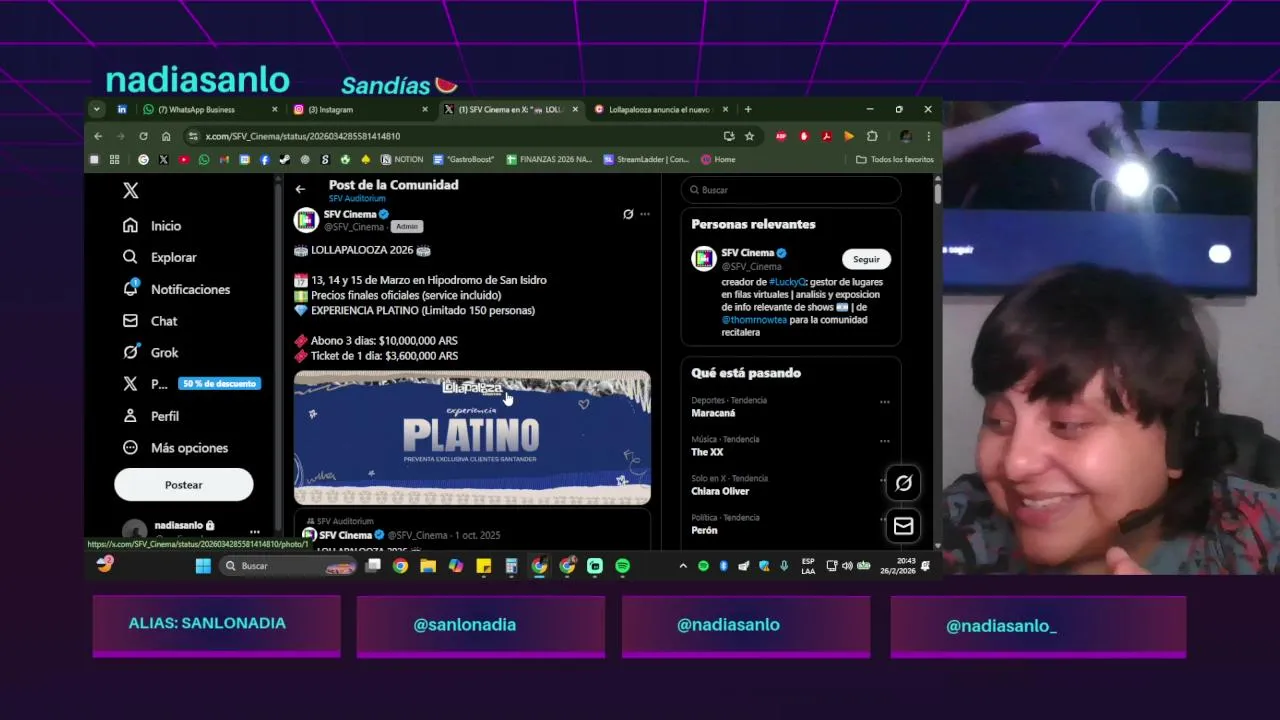Open more options for Maracaná trend
Screen dimensions: 1280x720
point(884,402)
